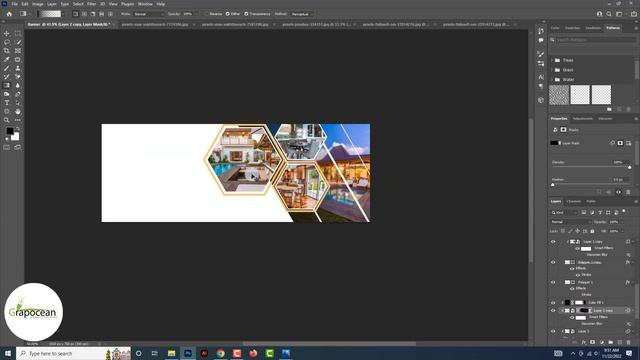Choose the Diamond gradient style icon

(x=110, y=14)
